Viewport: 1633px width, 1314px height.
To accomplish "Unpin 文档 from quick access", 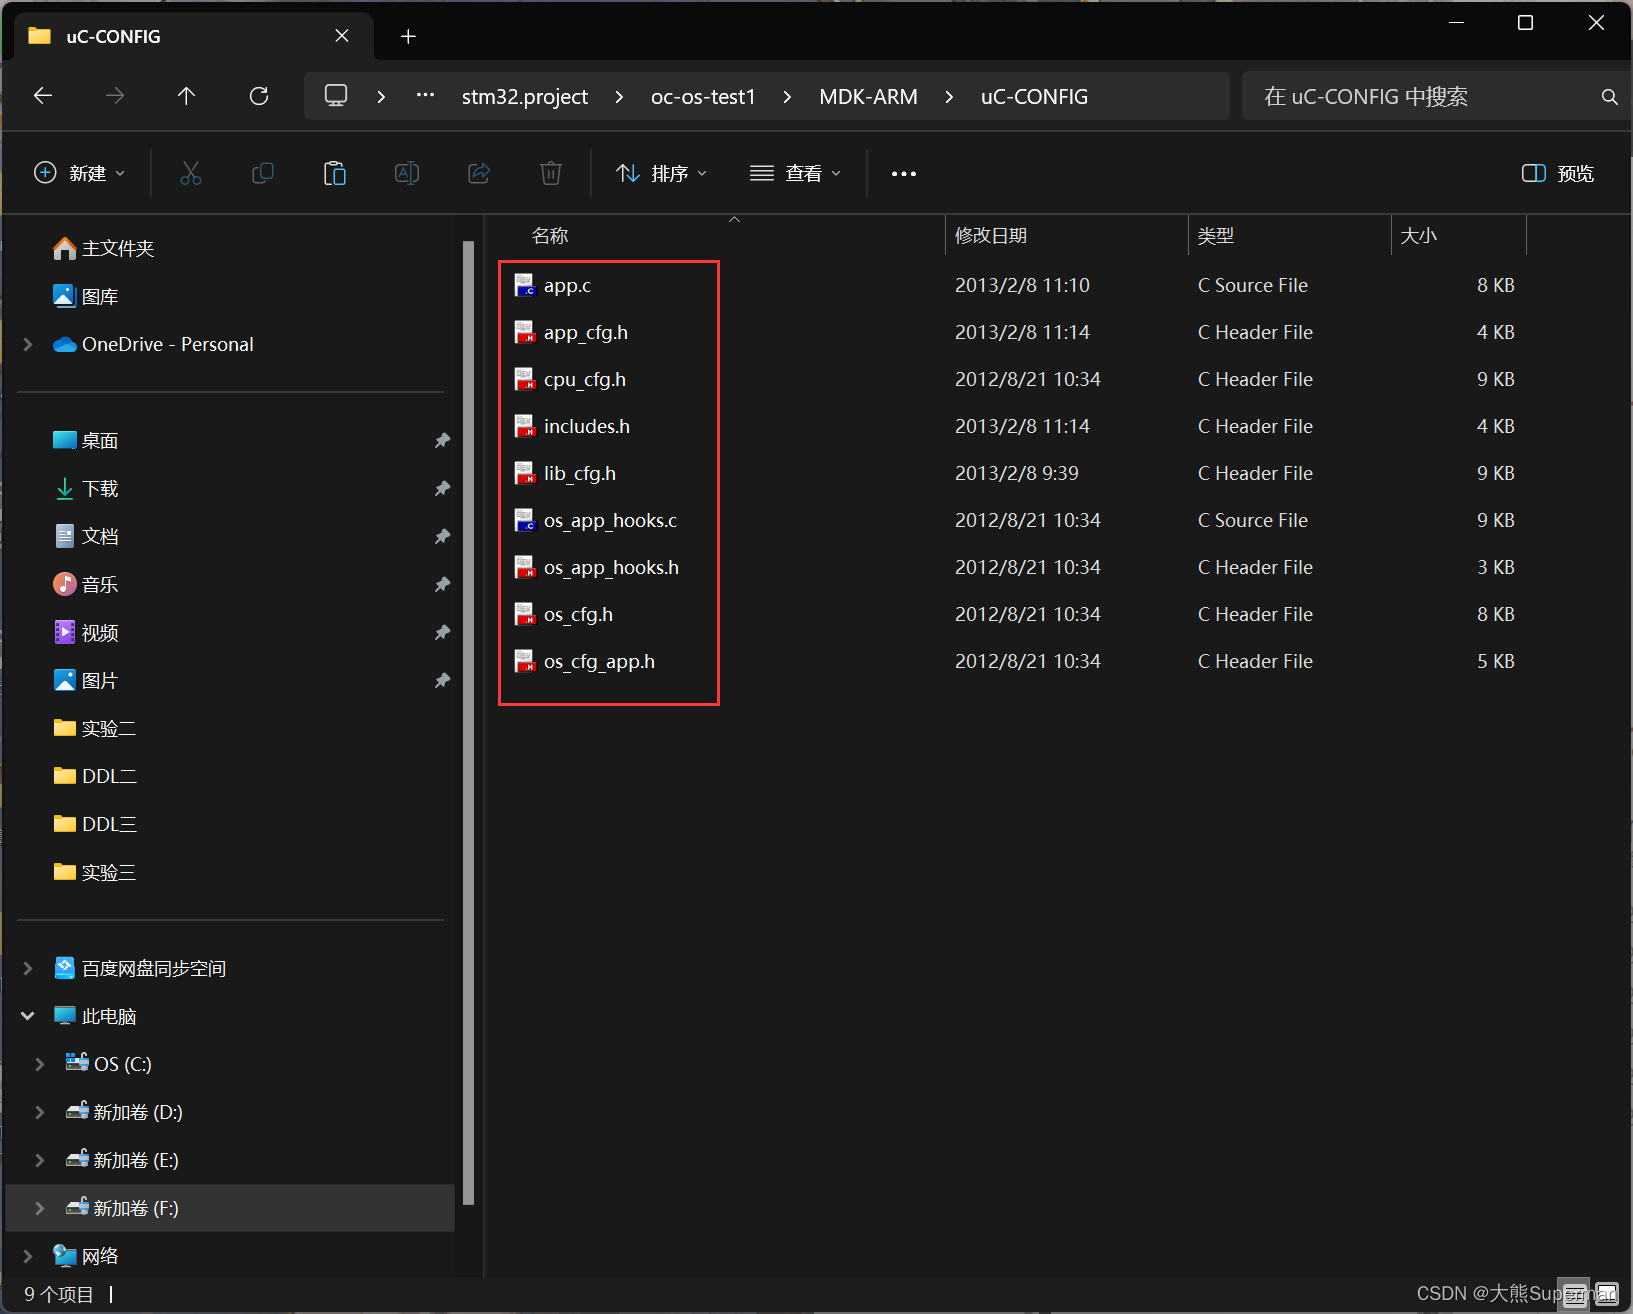I will (442, 537).
